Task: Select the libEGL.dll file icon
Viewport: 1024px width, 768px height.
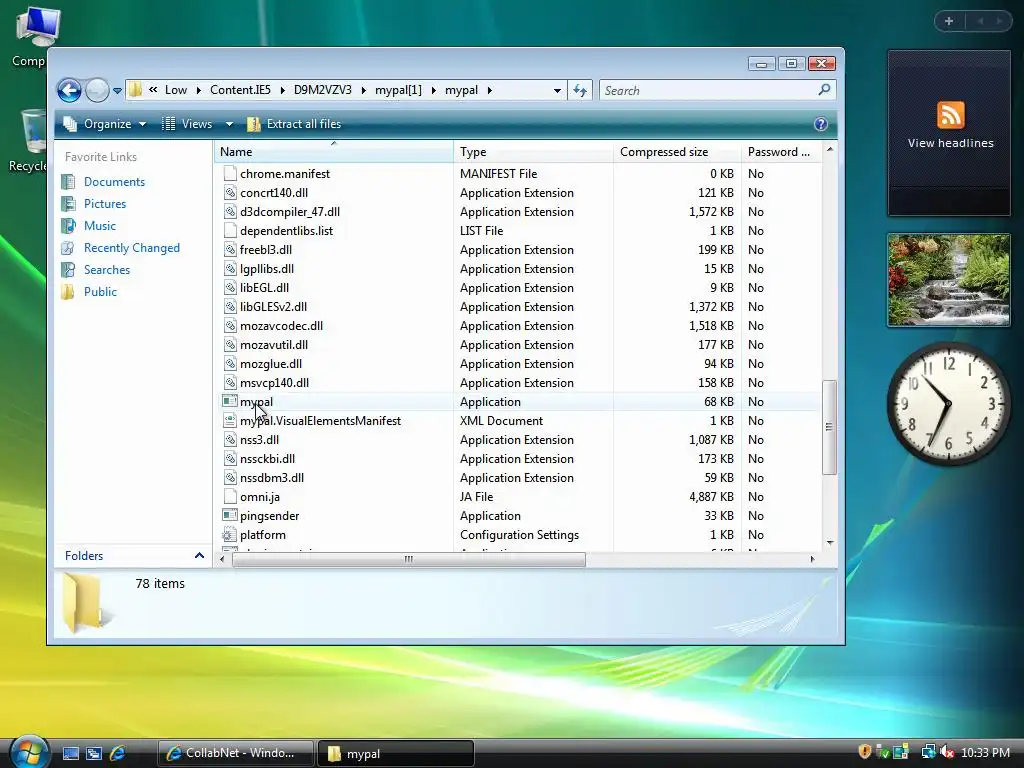Action: click(229, 287)
